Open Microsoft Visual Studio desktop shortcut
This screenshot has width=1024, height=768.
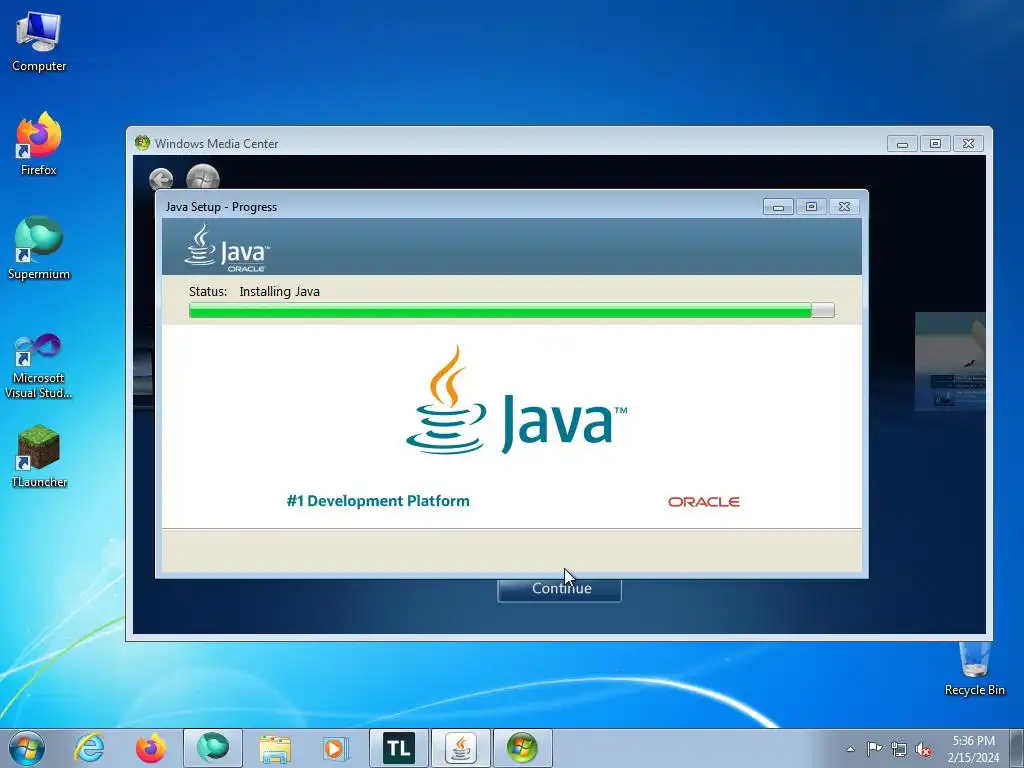pyautogui.click(x=39, y=366)
